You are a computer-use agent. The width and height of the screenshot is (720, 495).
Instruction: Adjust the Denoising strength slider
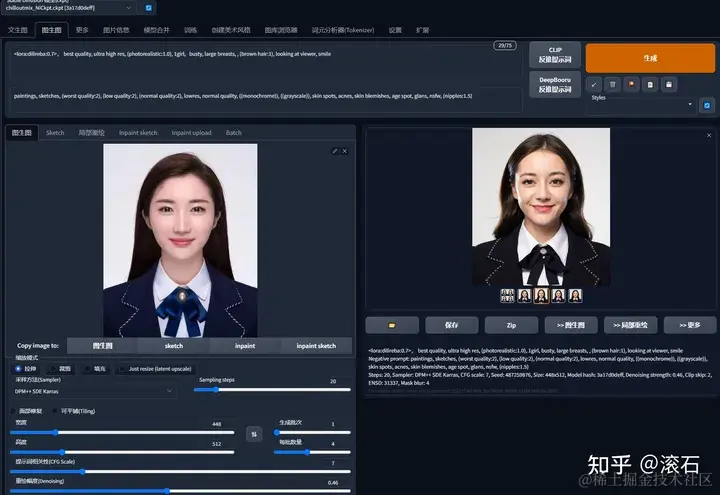point(180,491)
